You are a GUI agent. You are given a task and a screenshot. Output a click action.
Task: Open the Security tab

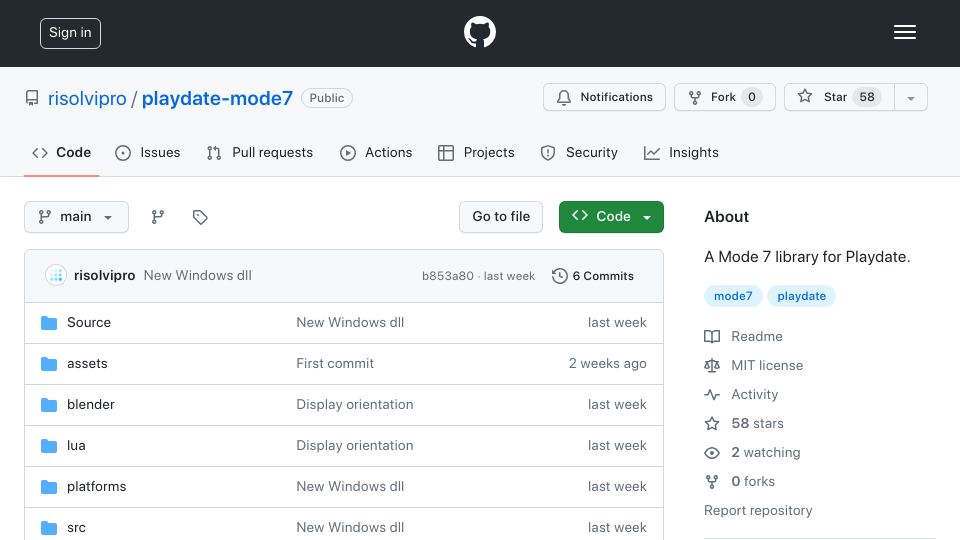[x=579, y=152]
